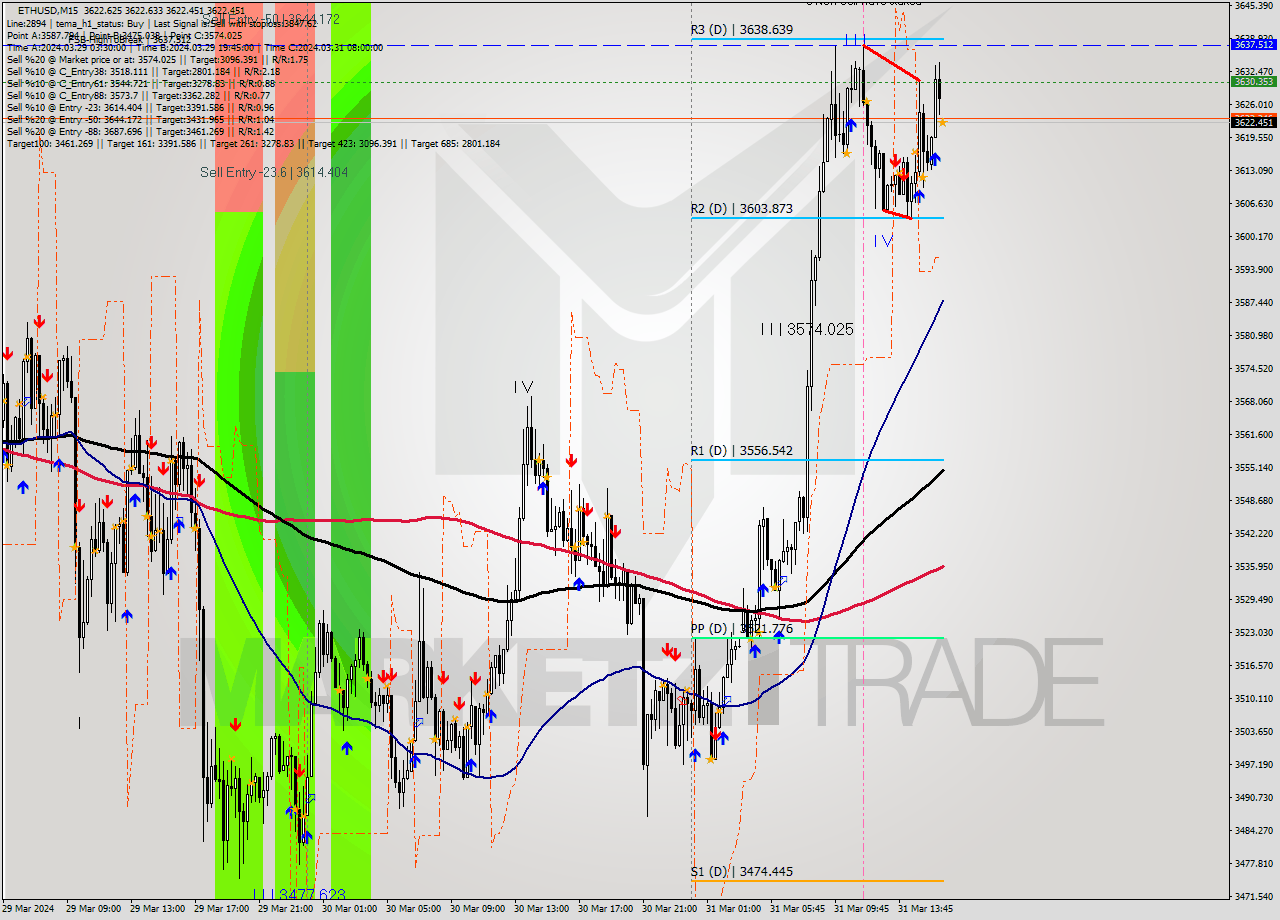The height and width of the screenshot is (920, 1280).
Task: Click the current price tag 3622.451
Action: (x=1253, y=122)
